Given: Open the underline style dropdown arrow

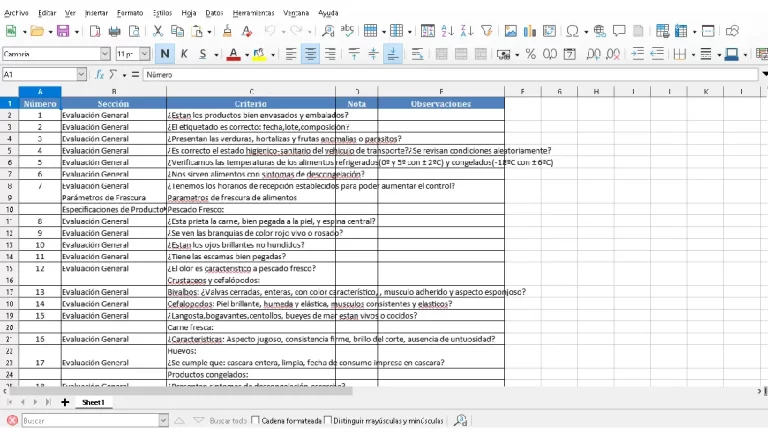Looking at the screenshot, I should pyautogui.click(x=216, y=54).
